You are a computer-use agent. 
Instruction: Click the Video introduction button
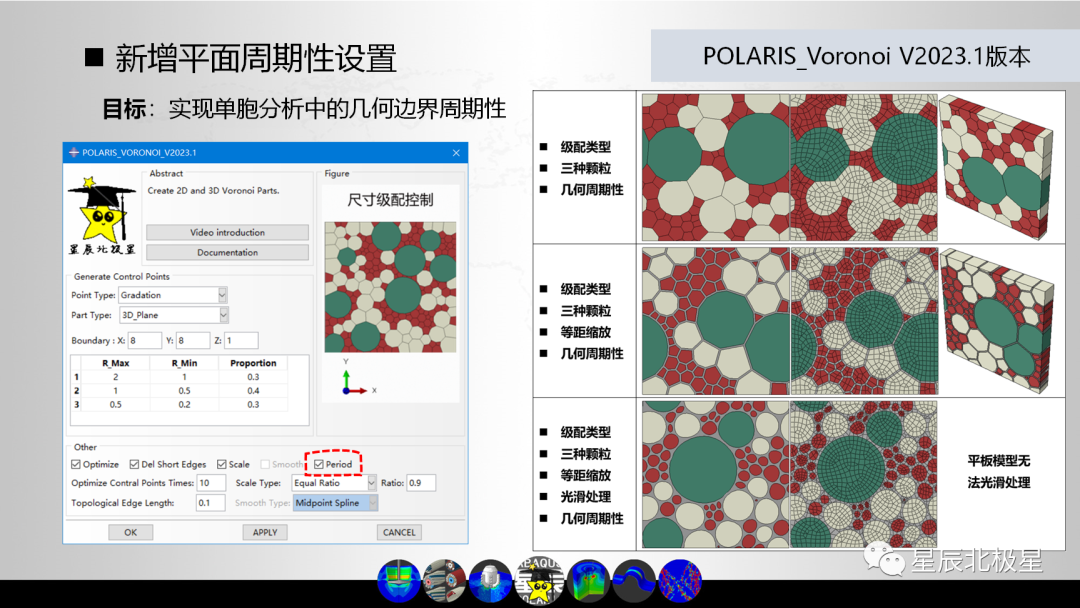click(x=226, y=232)
